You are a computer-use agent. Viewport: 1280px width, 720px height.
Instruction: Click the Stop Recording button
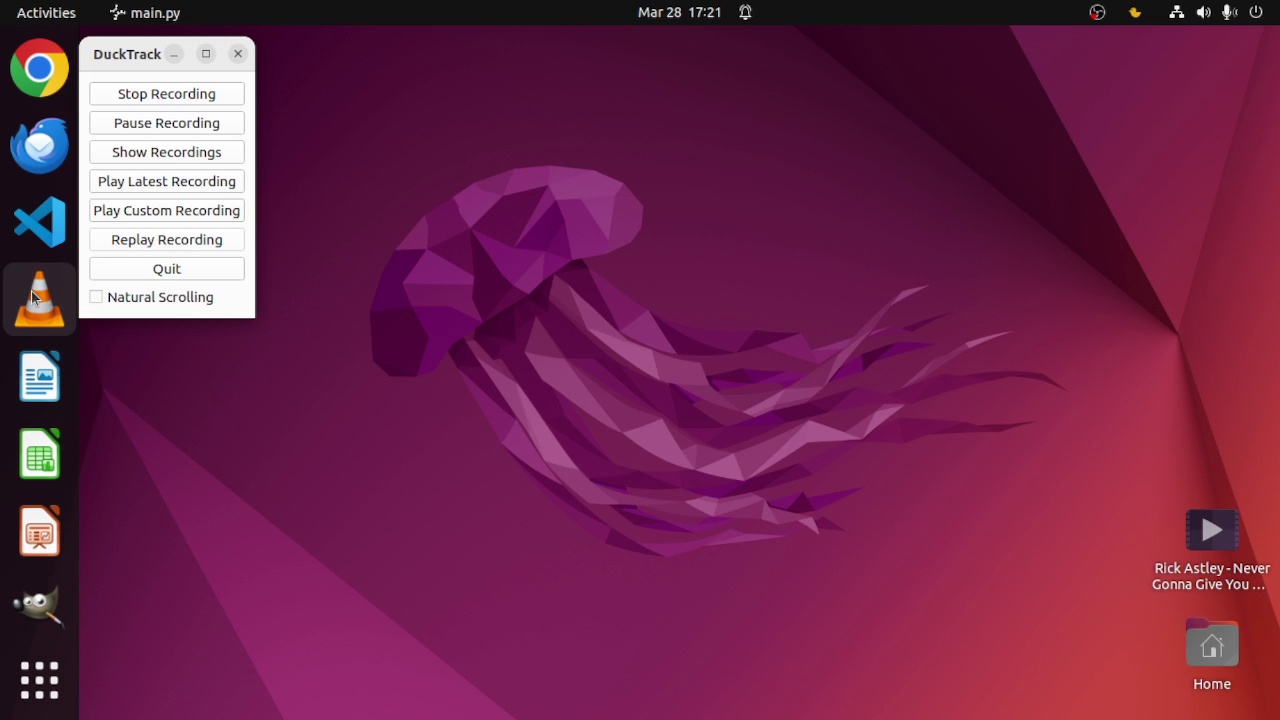tap(167, 94)
